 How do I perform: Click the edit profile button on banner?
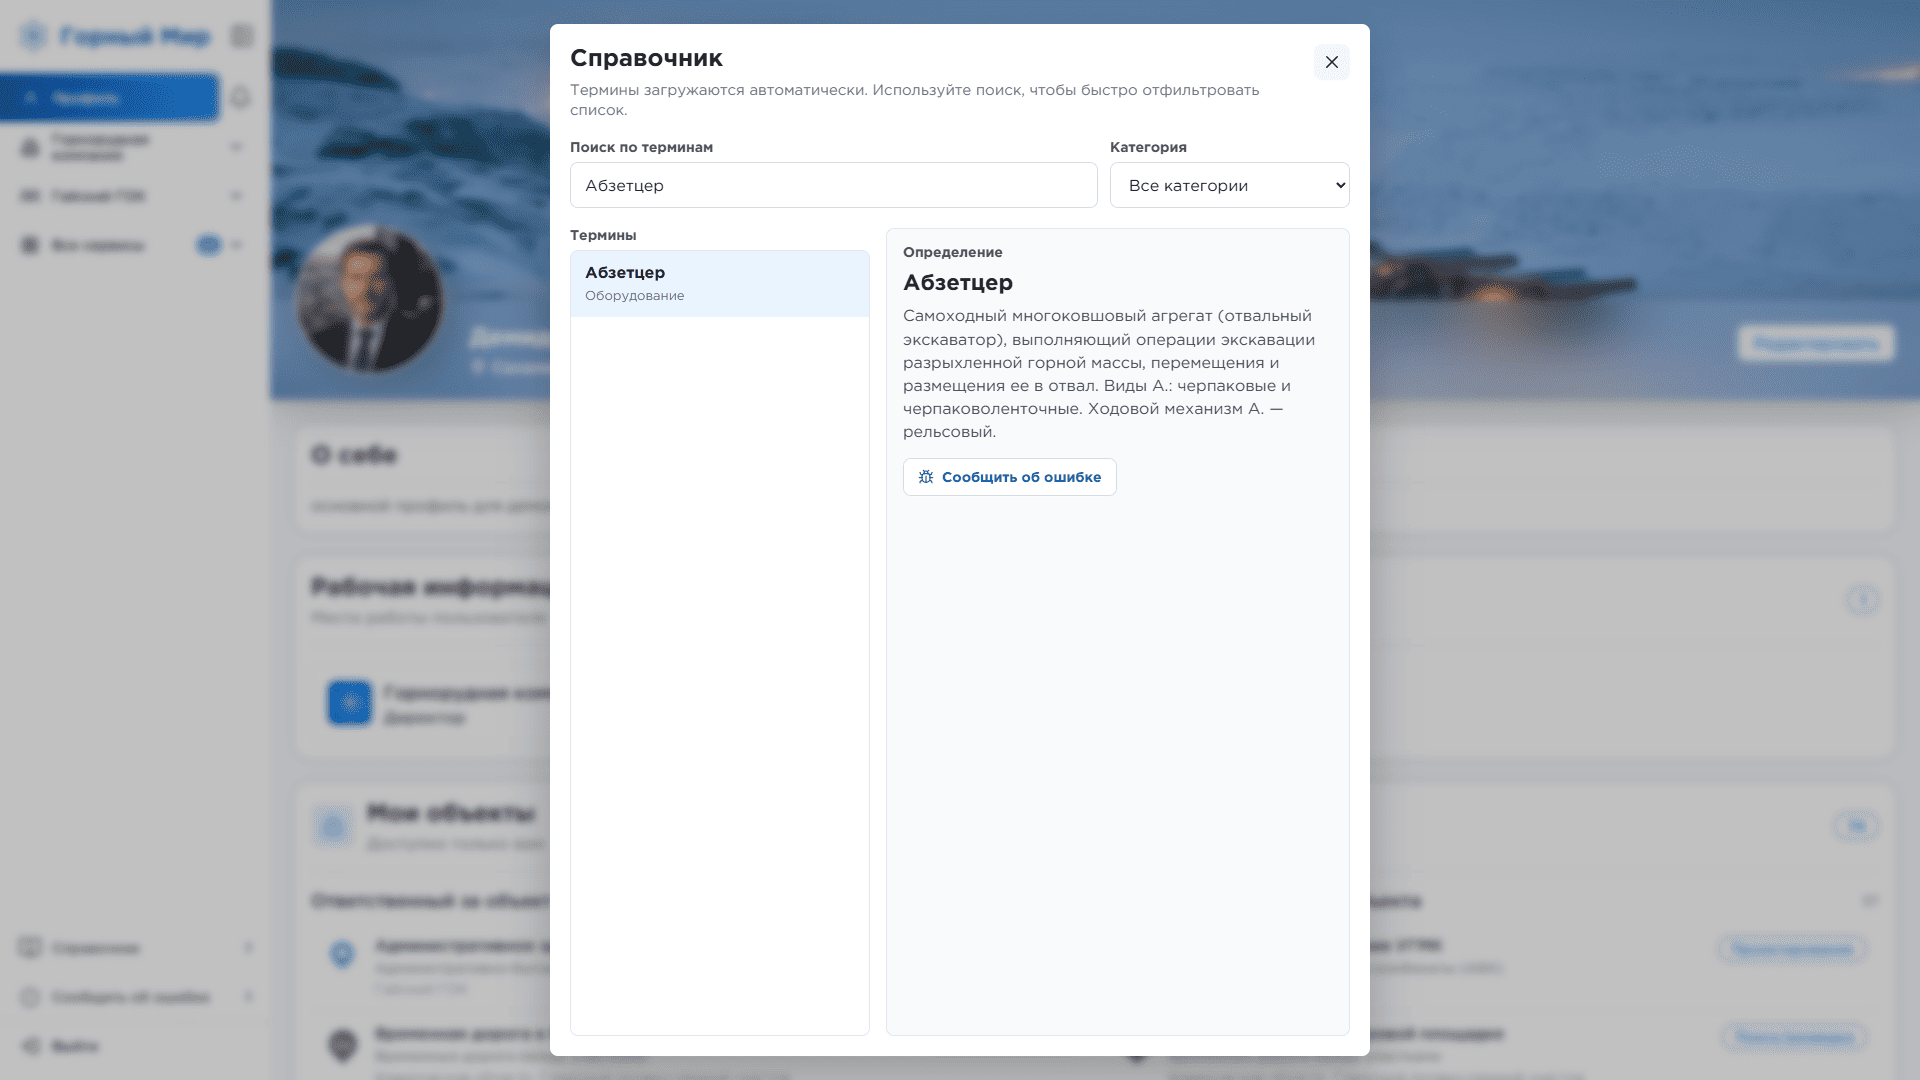1816,343
